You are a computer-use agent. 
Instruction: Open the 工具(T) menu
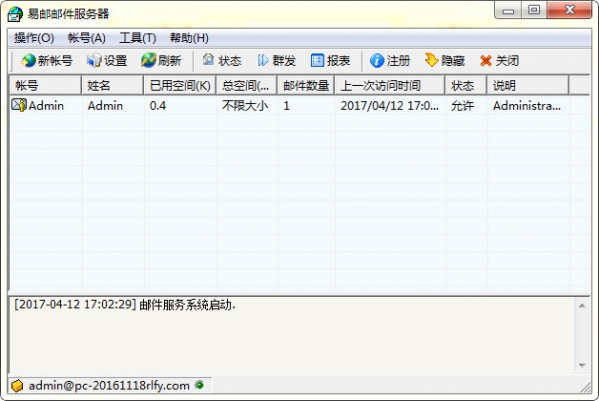(x=138, y=38)
